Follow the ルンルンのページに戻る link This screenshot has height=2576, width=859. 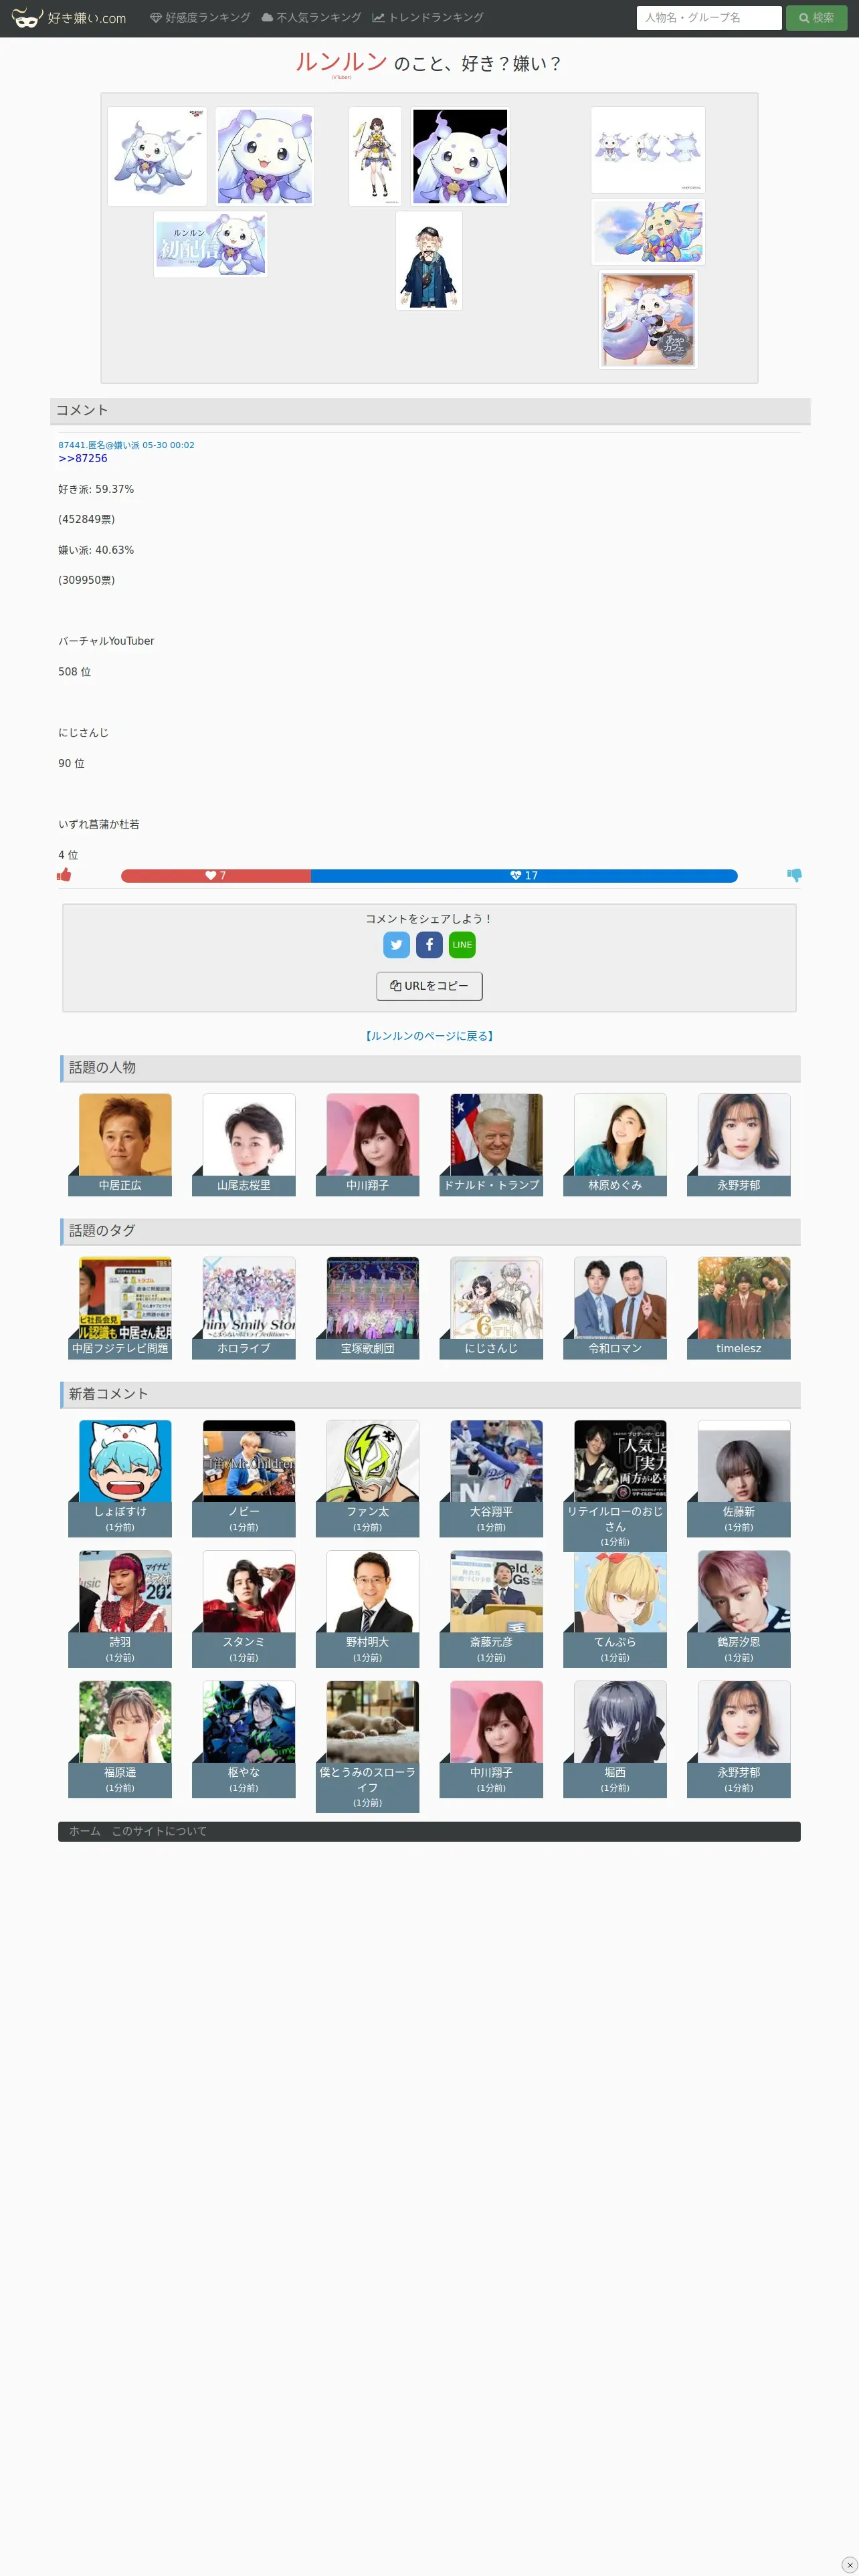pyautogui.click(x=429, y=1036)
